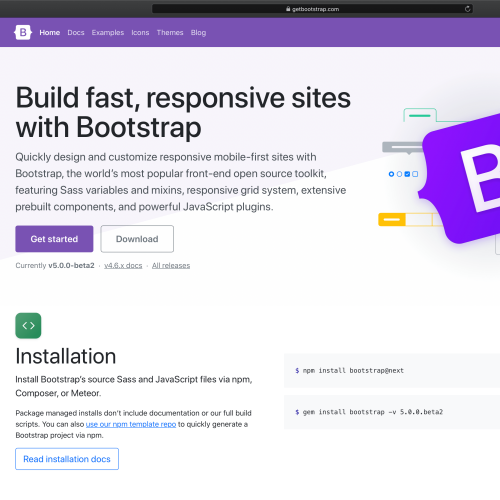Click the Download button

(137, 239)
